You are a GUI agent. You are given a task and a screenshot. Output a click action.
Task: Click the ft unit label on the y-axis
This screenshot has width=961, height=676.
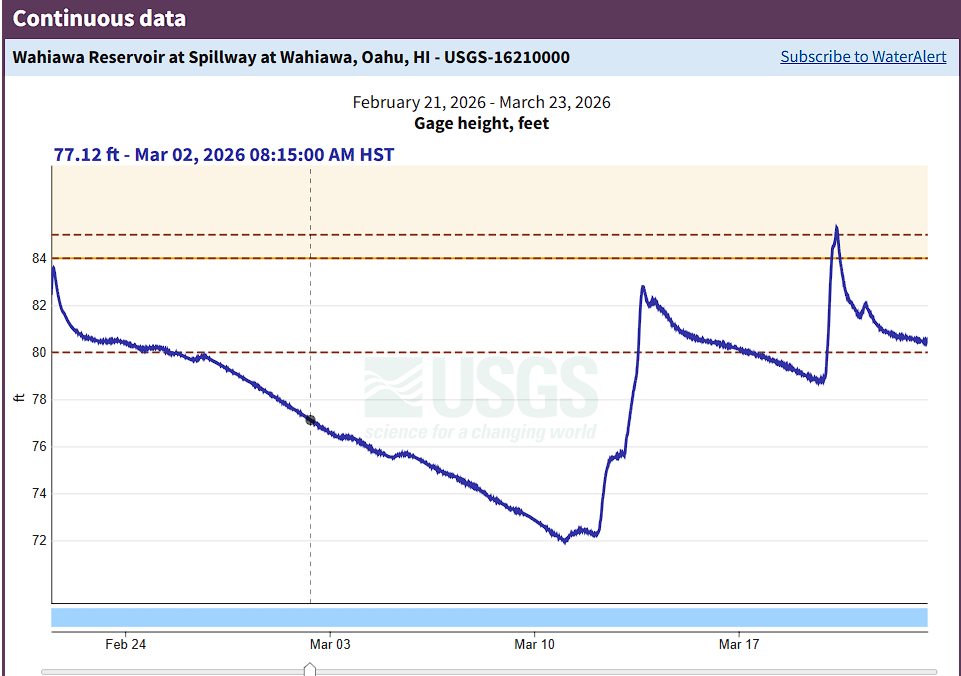[19, 398]
